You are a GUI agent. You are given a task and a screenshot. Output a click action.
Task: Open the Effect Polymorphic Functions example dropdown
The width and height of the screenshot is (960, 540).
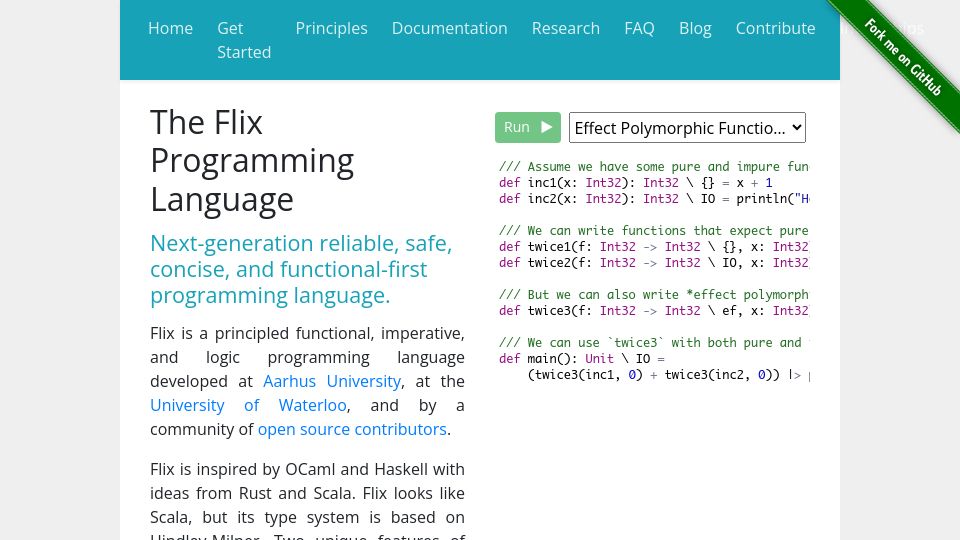(687, 127)
